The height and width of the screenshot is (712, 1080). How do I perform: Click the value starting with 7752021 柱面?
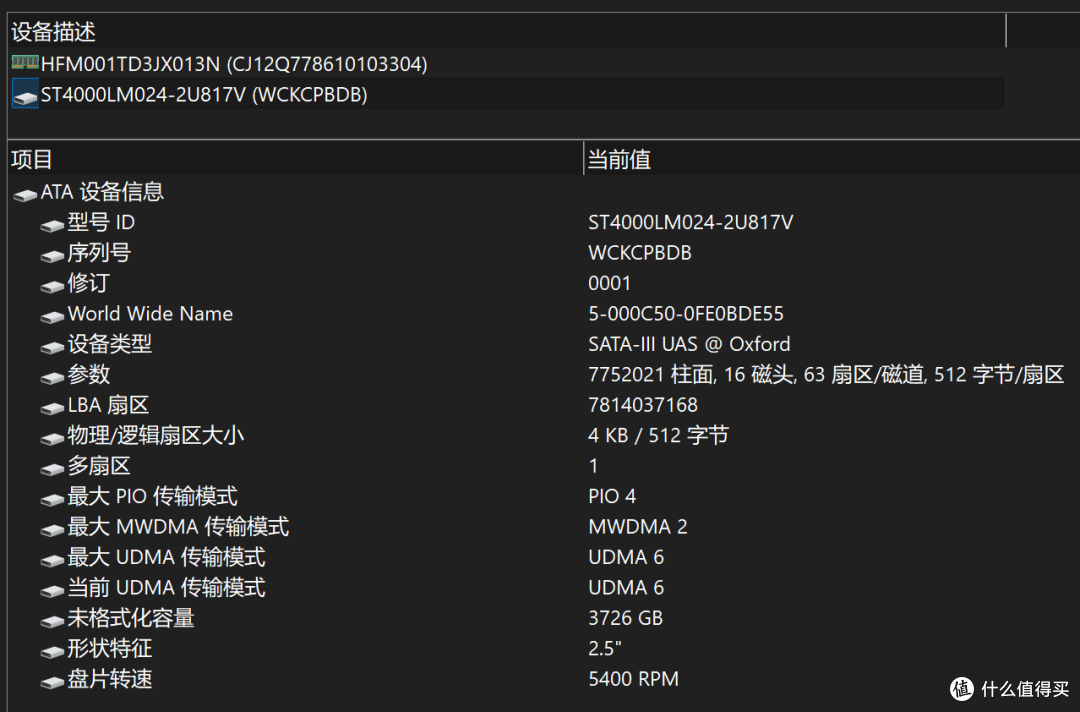[826, 375]
